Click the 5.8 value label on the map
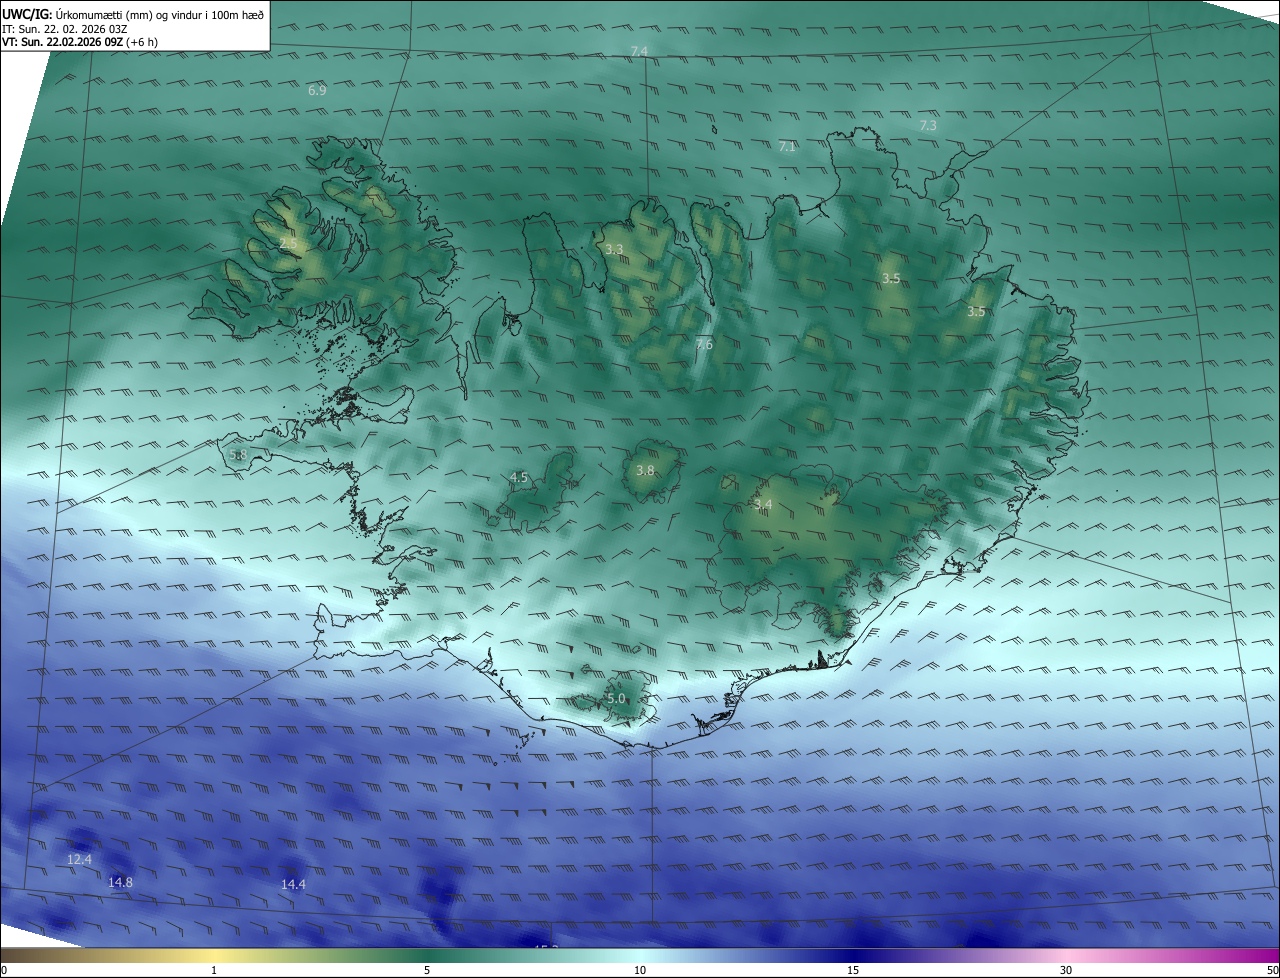Screen dimensions: 1280x978 [238, 454]
